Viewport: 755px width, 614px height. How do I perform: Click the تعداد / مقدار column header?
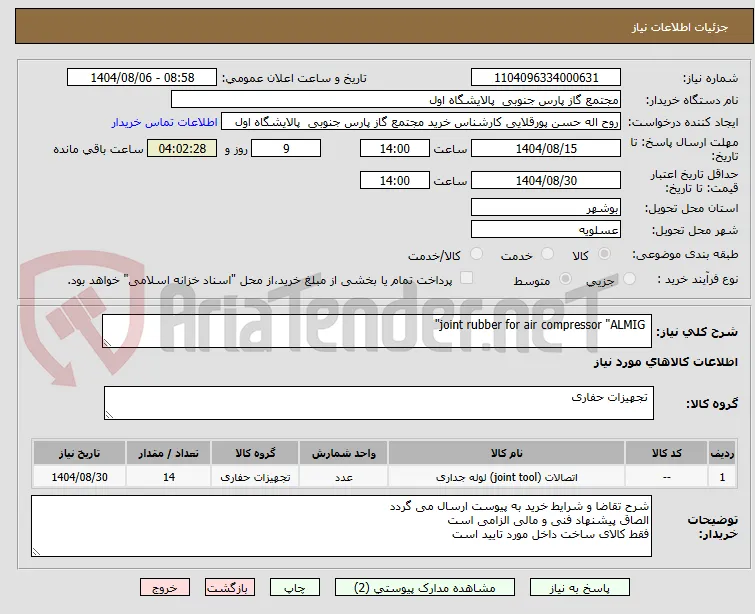coord(168,453)
